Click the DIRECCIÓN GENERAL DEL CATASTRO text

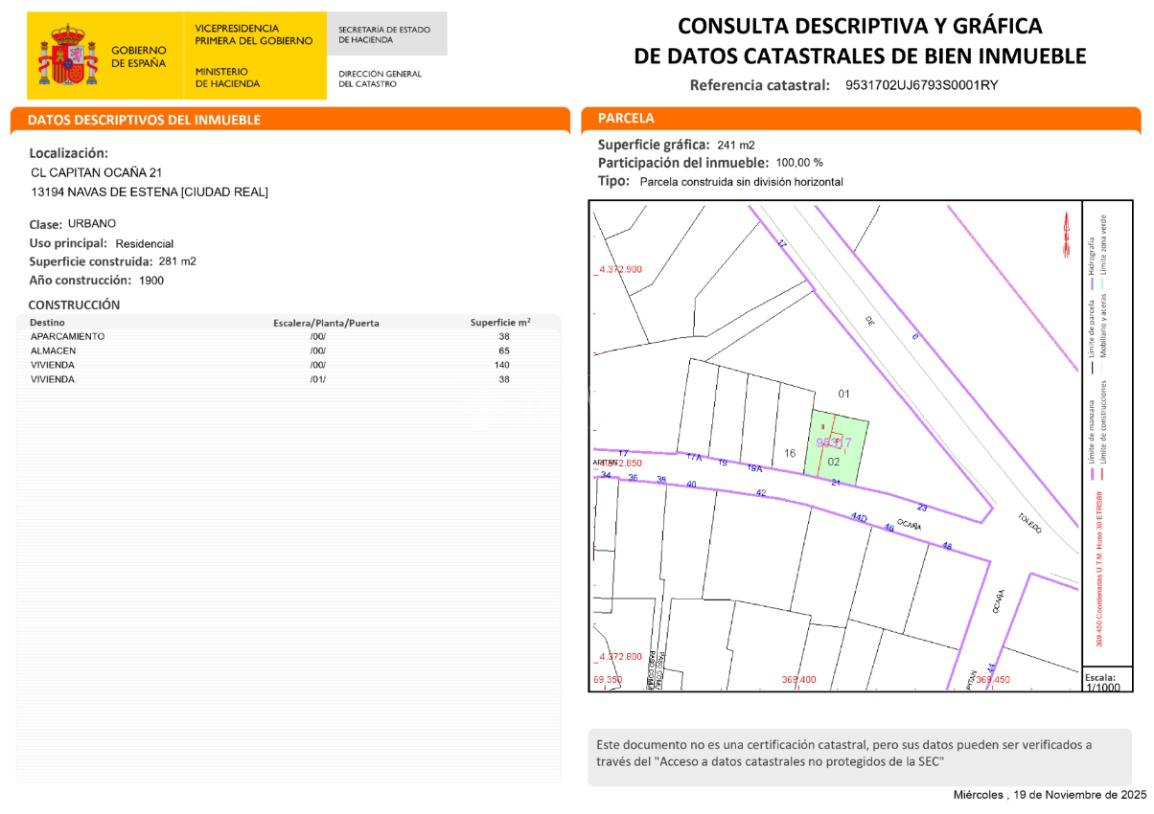(x=380, y=78)
